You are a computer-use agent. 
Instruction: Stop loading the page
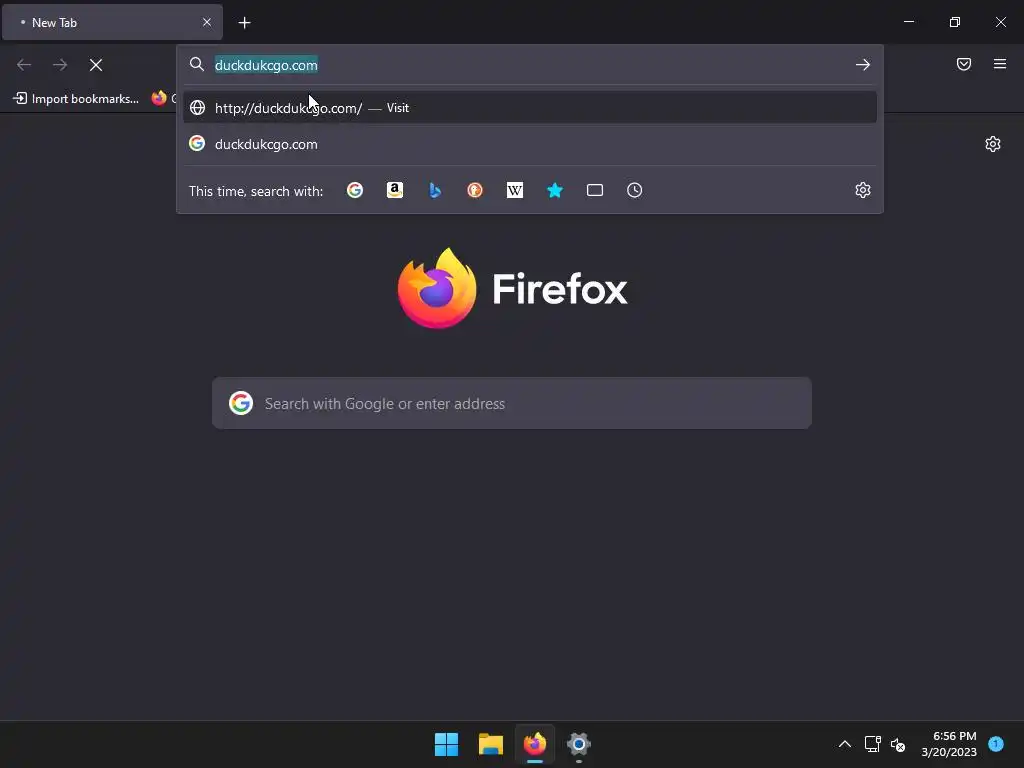click(x=96, y=65)
